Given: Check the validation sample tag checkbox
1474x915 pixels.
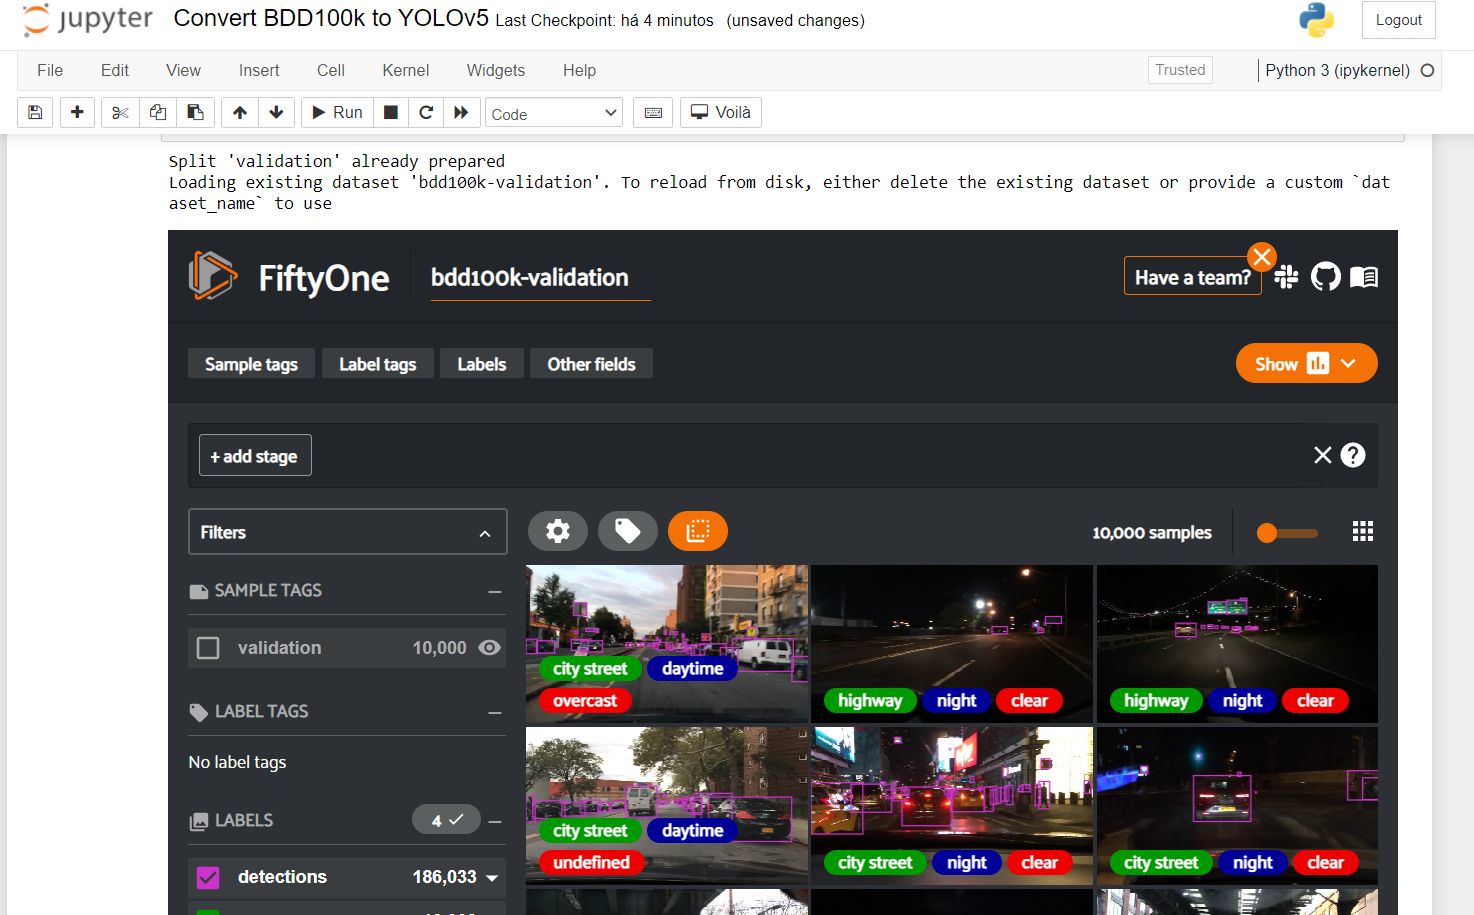Looking at the screenshot, I should point(210,647).
